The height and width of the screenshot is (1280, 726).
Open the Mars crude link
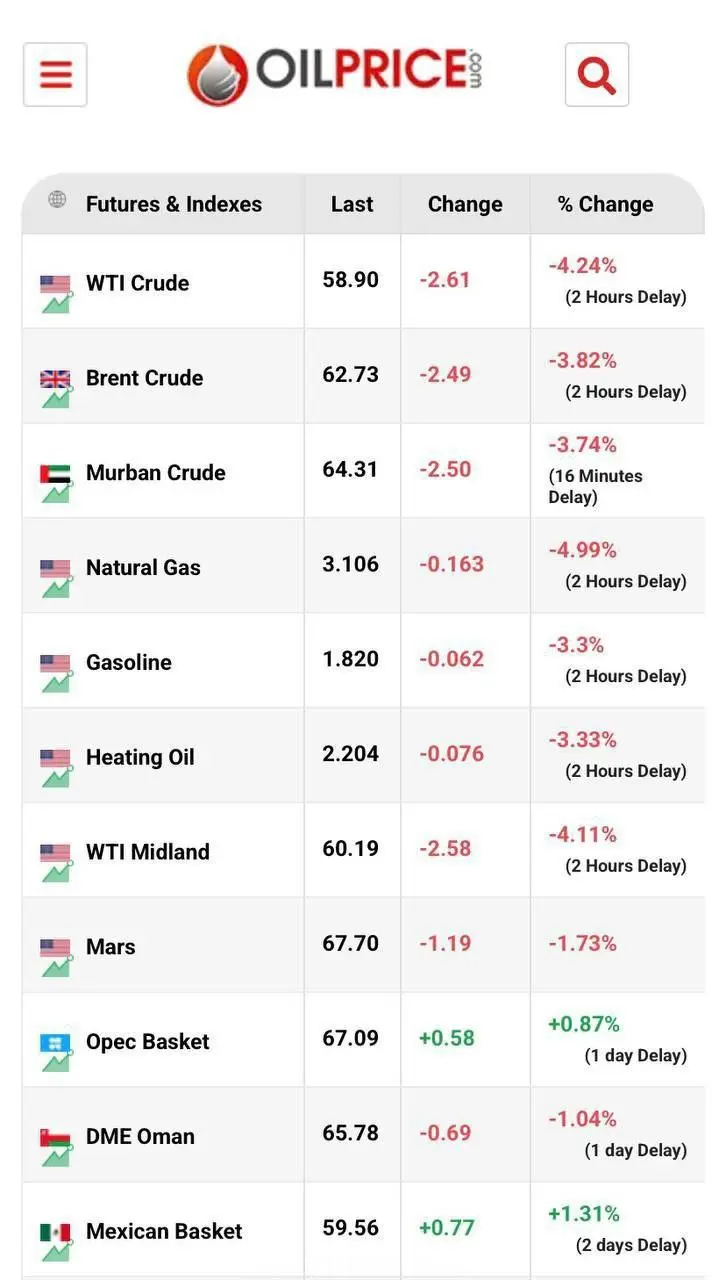click(x=110, y=947)
